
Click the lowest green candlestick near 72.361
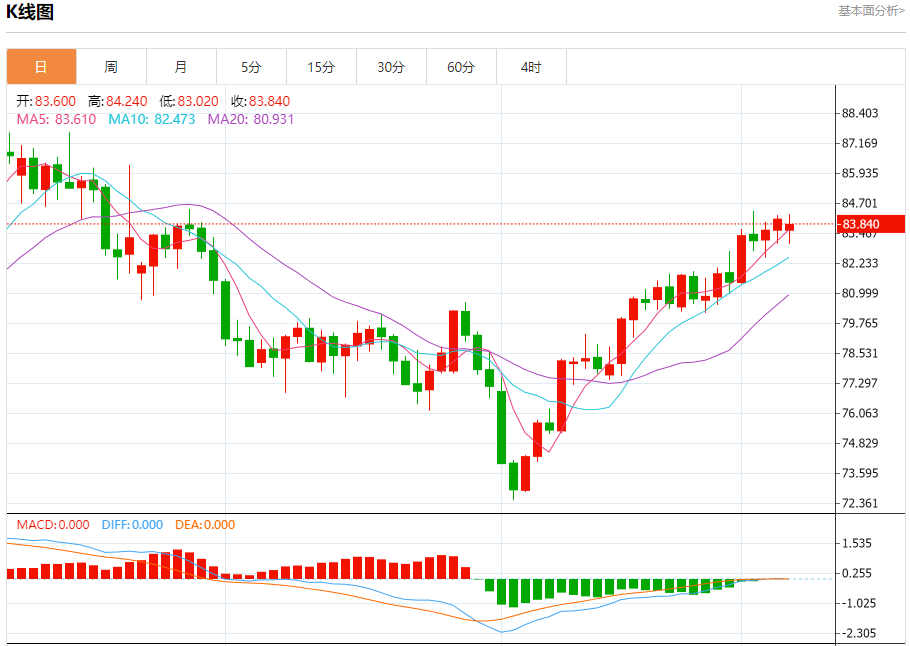click(x=513, y=476)
